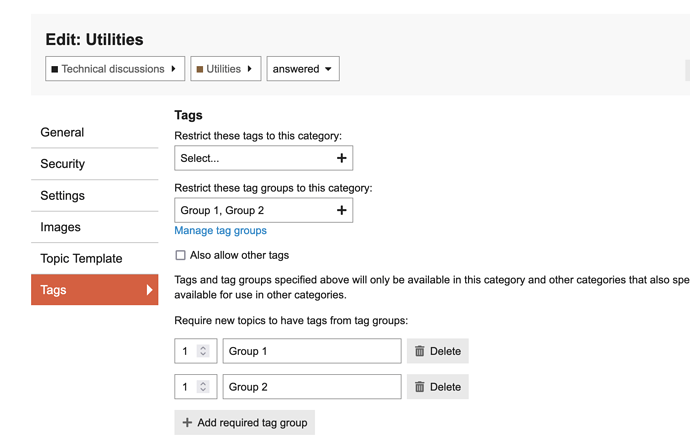Delete the Group 2 required tag group
Image resolution: width=690 pixels, height=446 pixels.
[438, 387]
